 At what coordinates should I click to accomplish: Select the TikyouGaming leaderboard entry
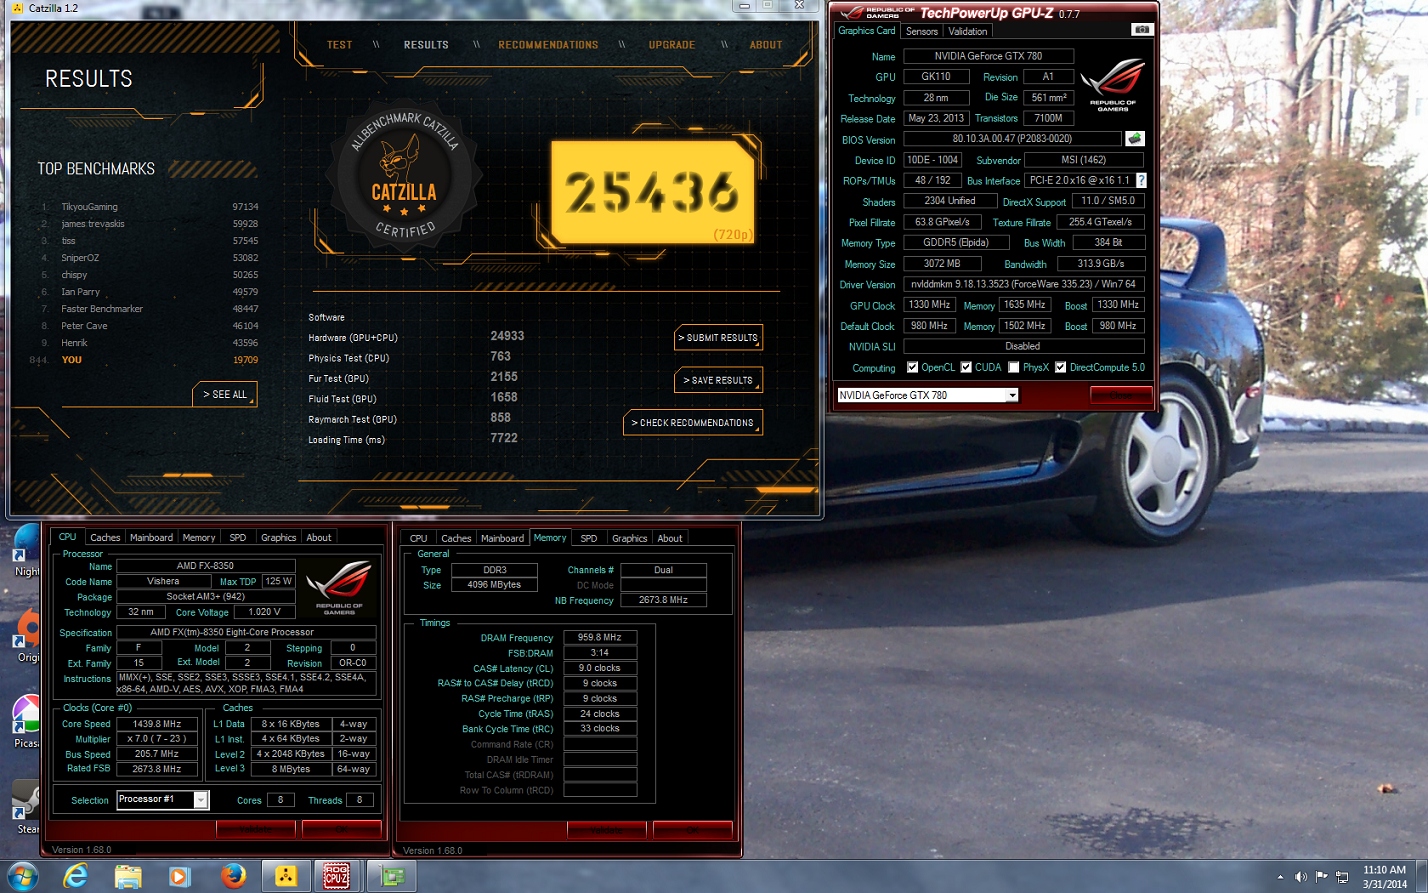pyautogui.click(x=150, y=207)
